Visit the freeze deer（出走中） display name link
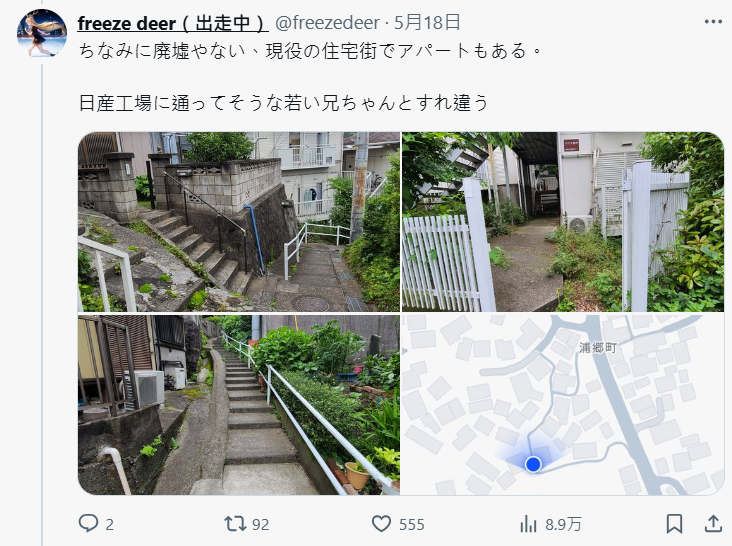Image resolution: width=732 pixels, height=546 pixels. (x=173, y=23)
